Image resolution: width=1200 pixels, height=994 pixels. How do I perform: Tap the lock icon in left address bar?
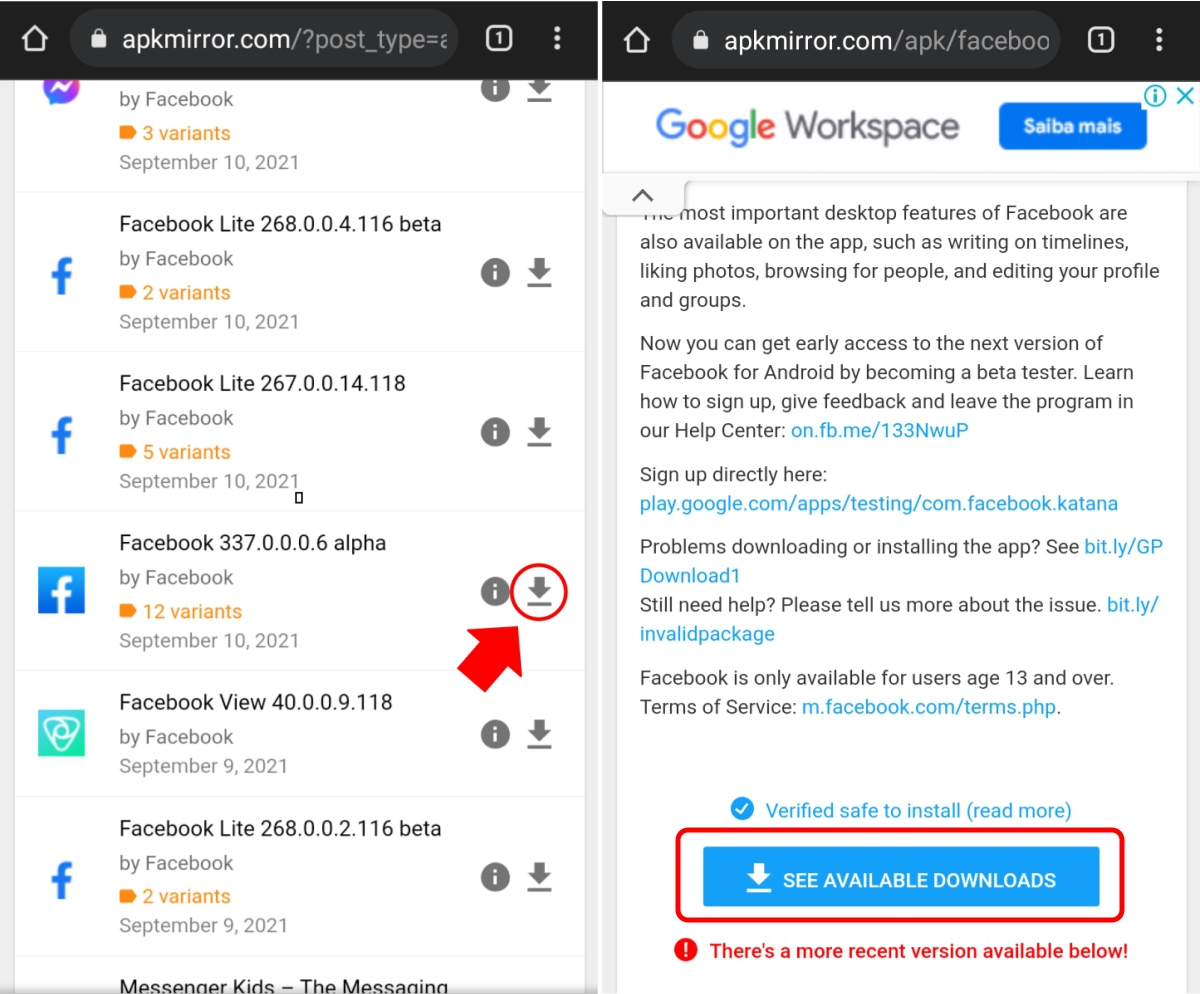(x=98, y=39)
